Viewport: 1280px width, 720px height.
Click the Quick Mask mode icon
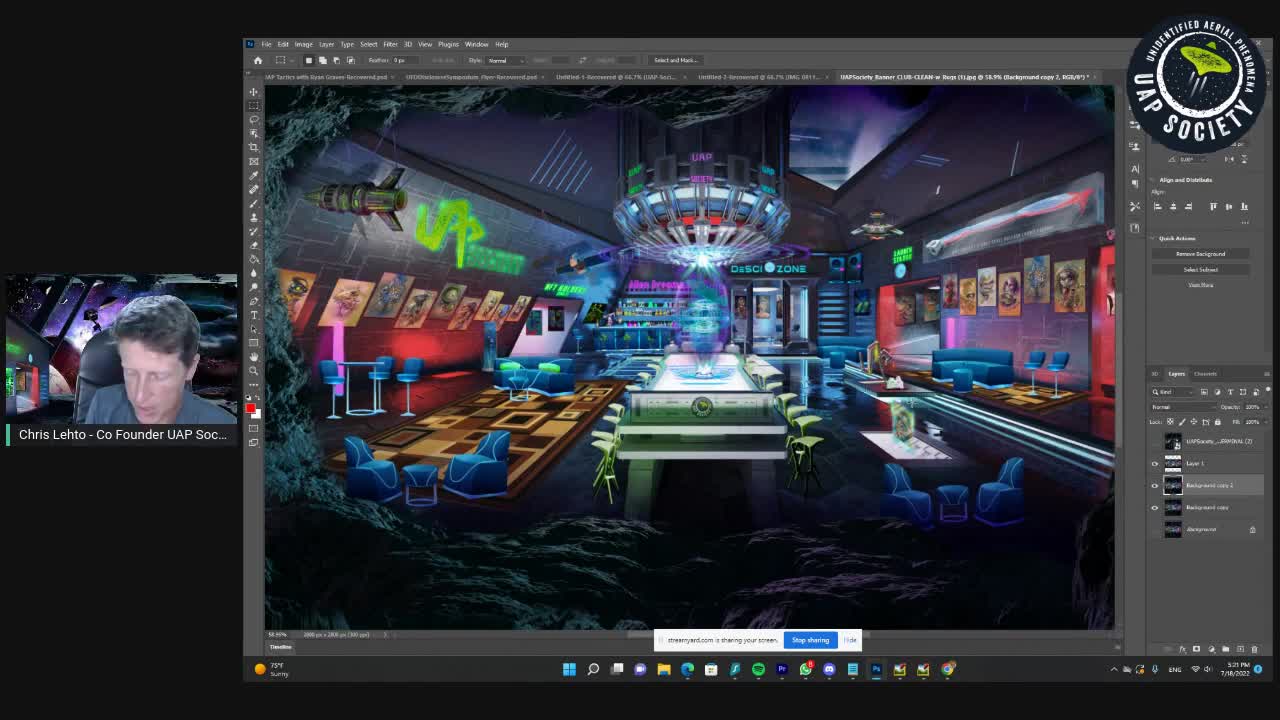(x=254, y=428)
